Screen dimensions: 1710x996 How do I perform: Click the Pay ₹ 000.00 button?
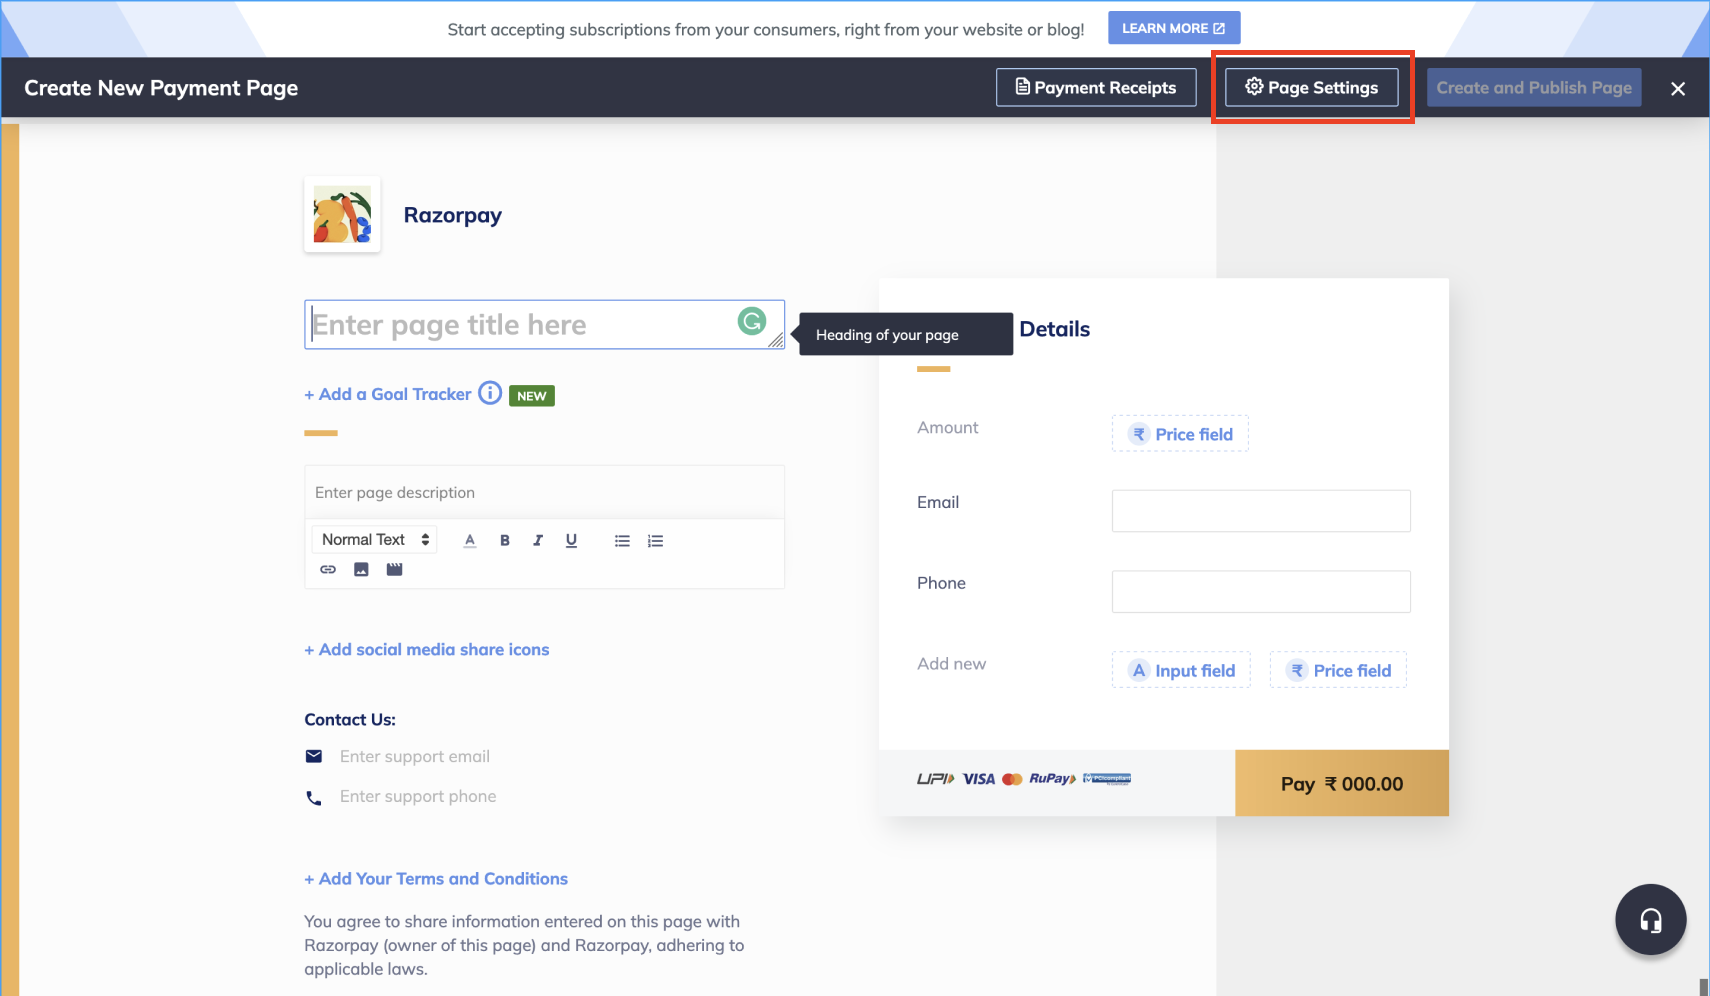[1342, 784]
